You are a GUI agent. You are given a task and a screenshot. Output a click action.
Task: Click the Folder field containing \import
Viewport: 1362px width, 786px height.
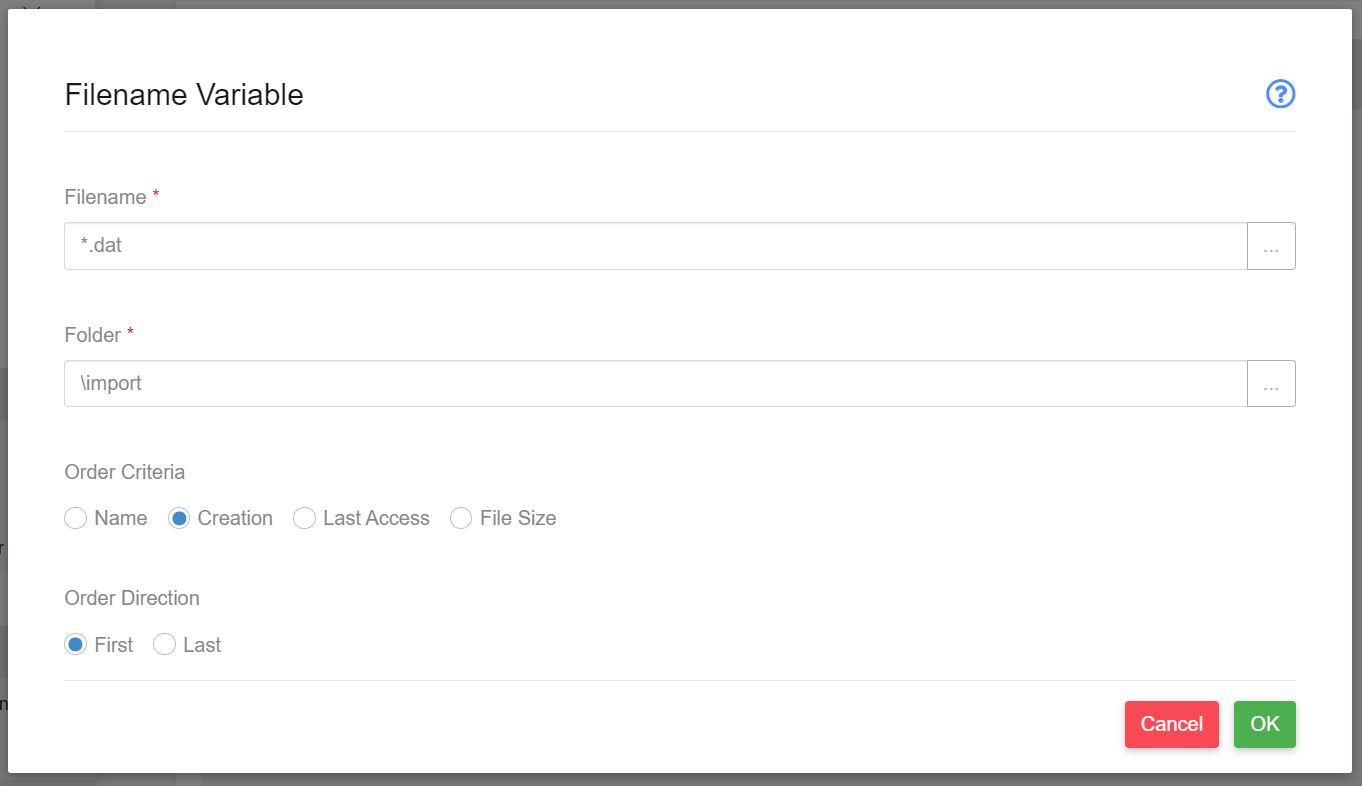tap(656, 384)
